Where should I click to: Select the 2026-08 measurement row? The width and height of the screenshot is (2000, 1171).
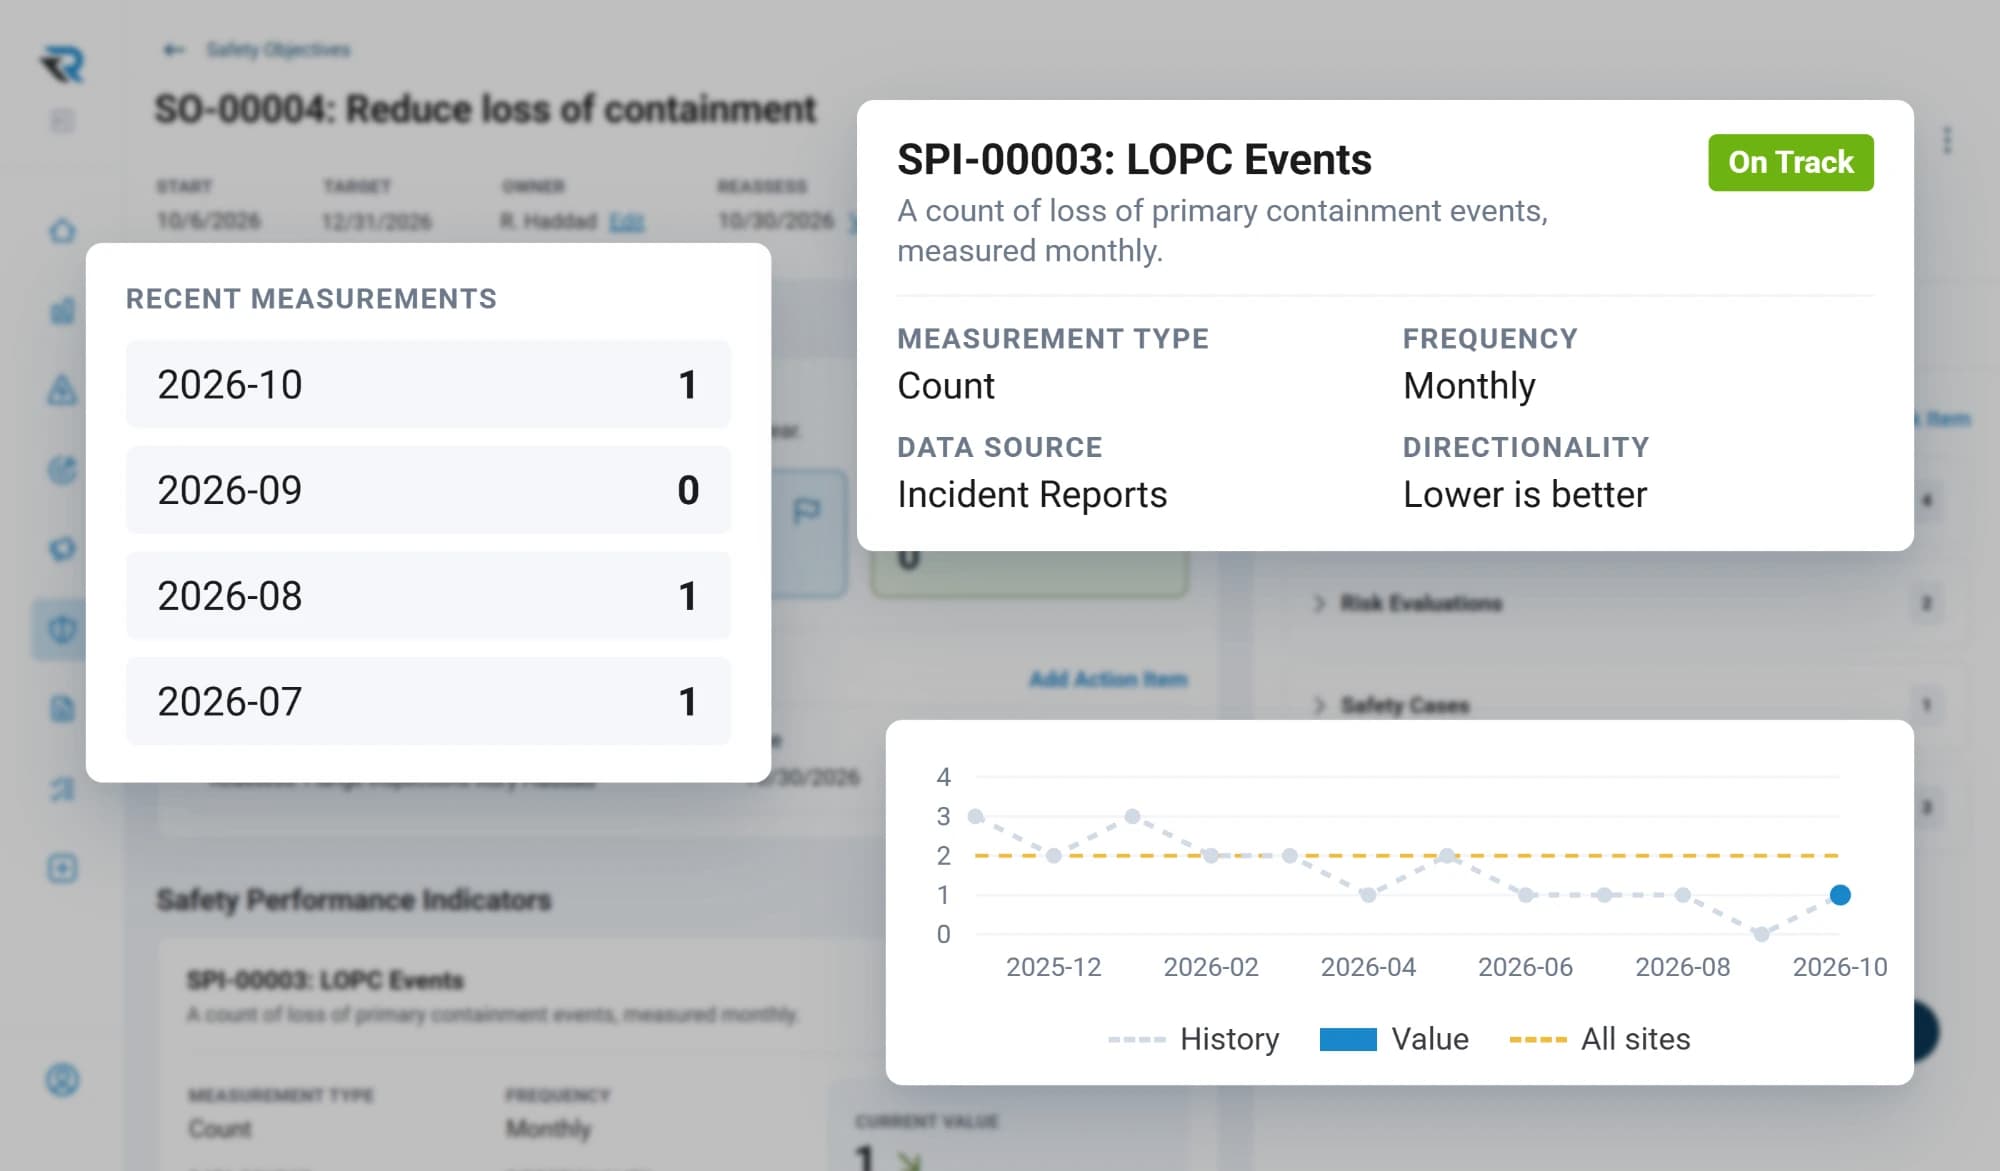point(428,596)
